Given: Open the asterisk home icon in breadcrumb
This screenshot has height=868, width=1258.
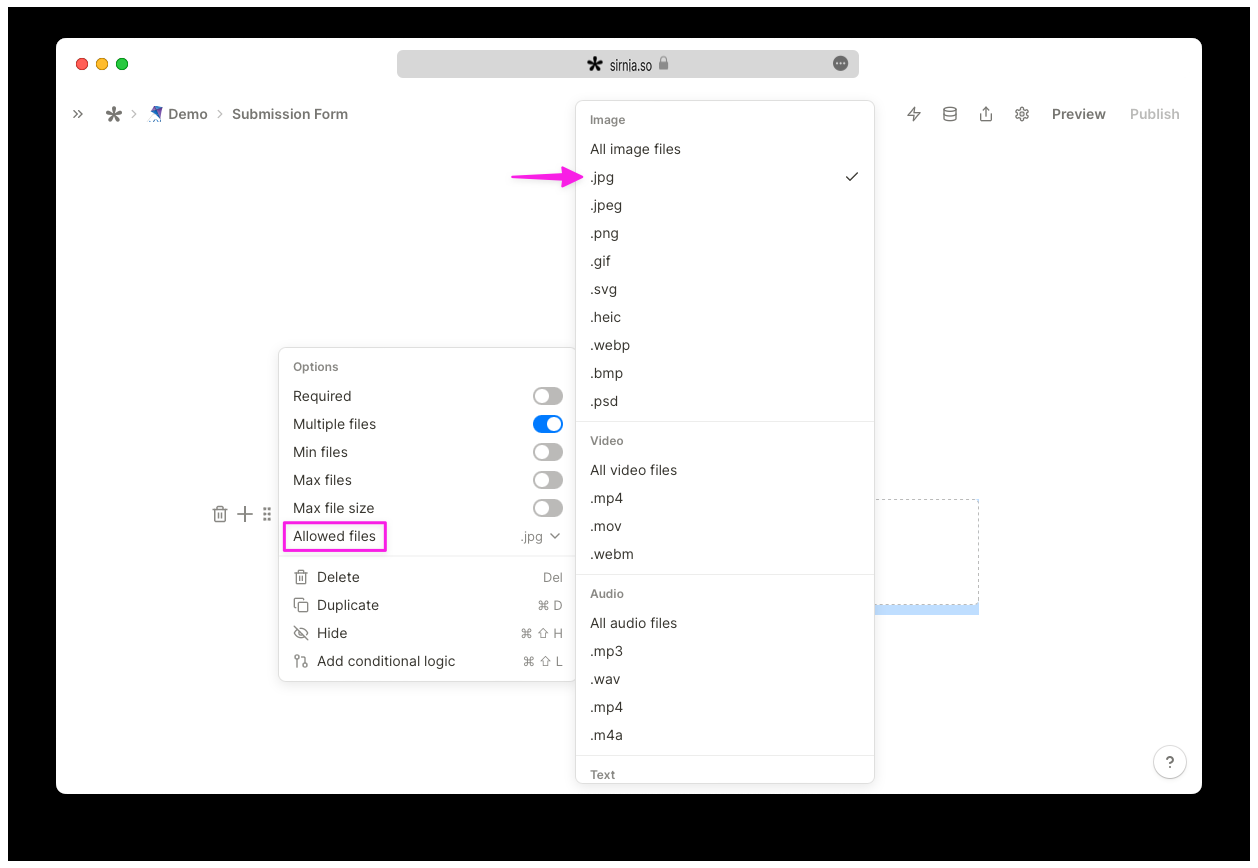Looking at the screenshot, I should (114, 114).
